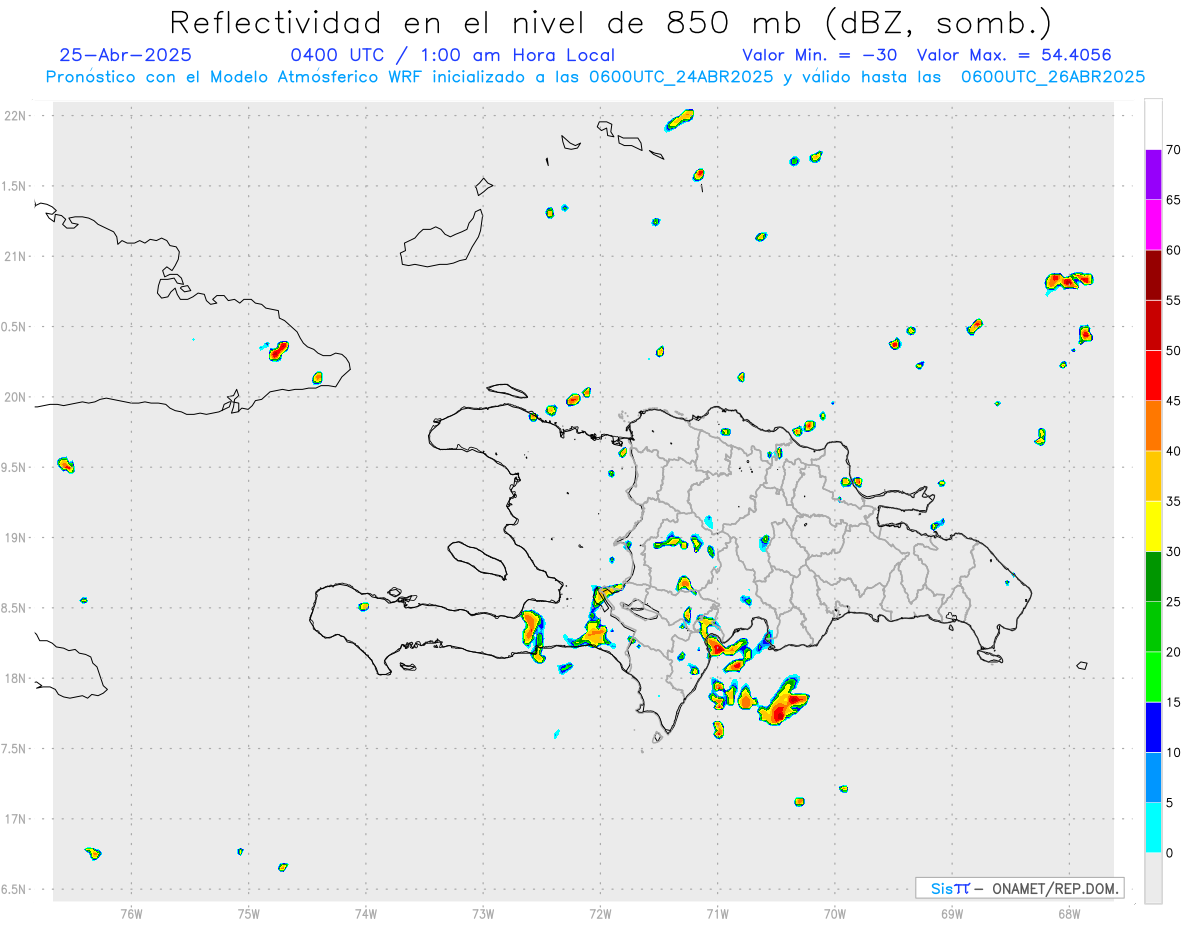Click the '60' value on the color scale
This screenshot has width=1200, height=927.
point(1173,250)
